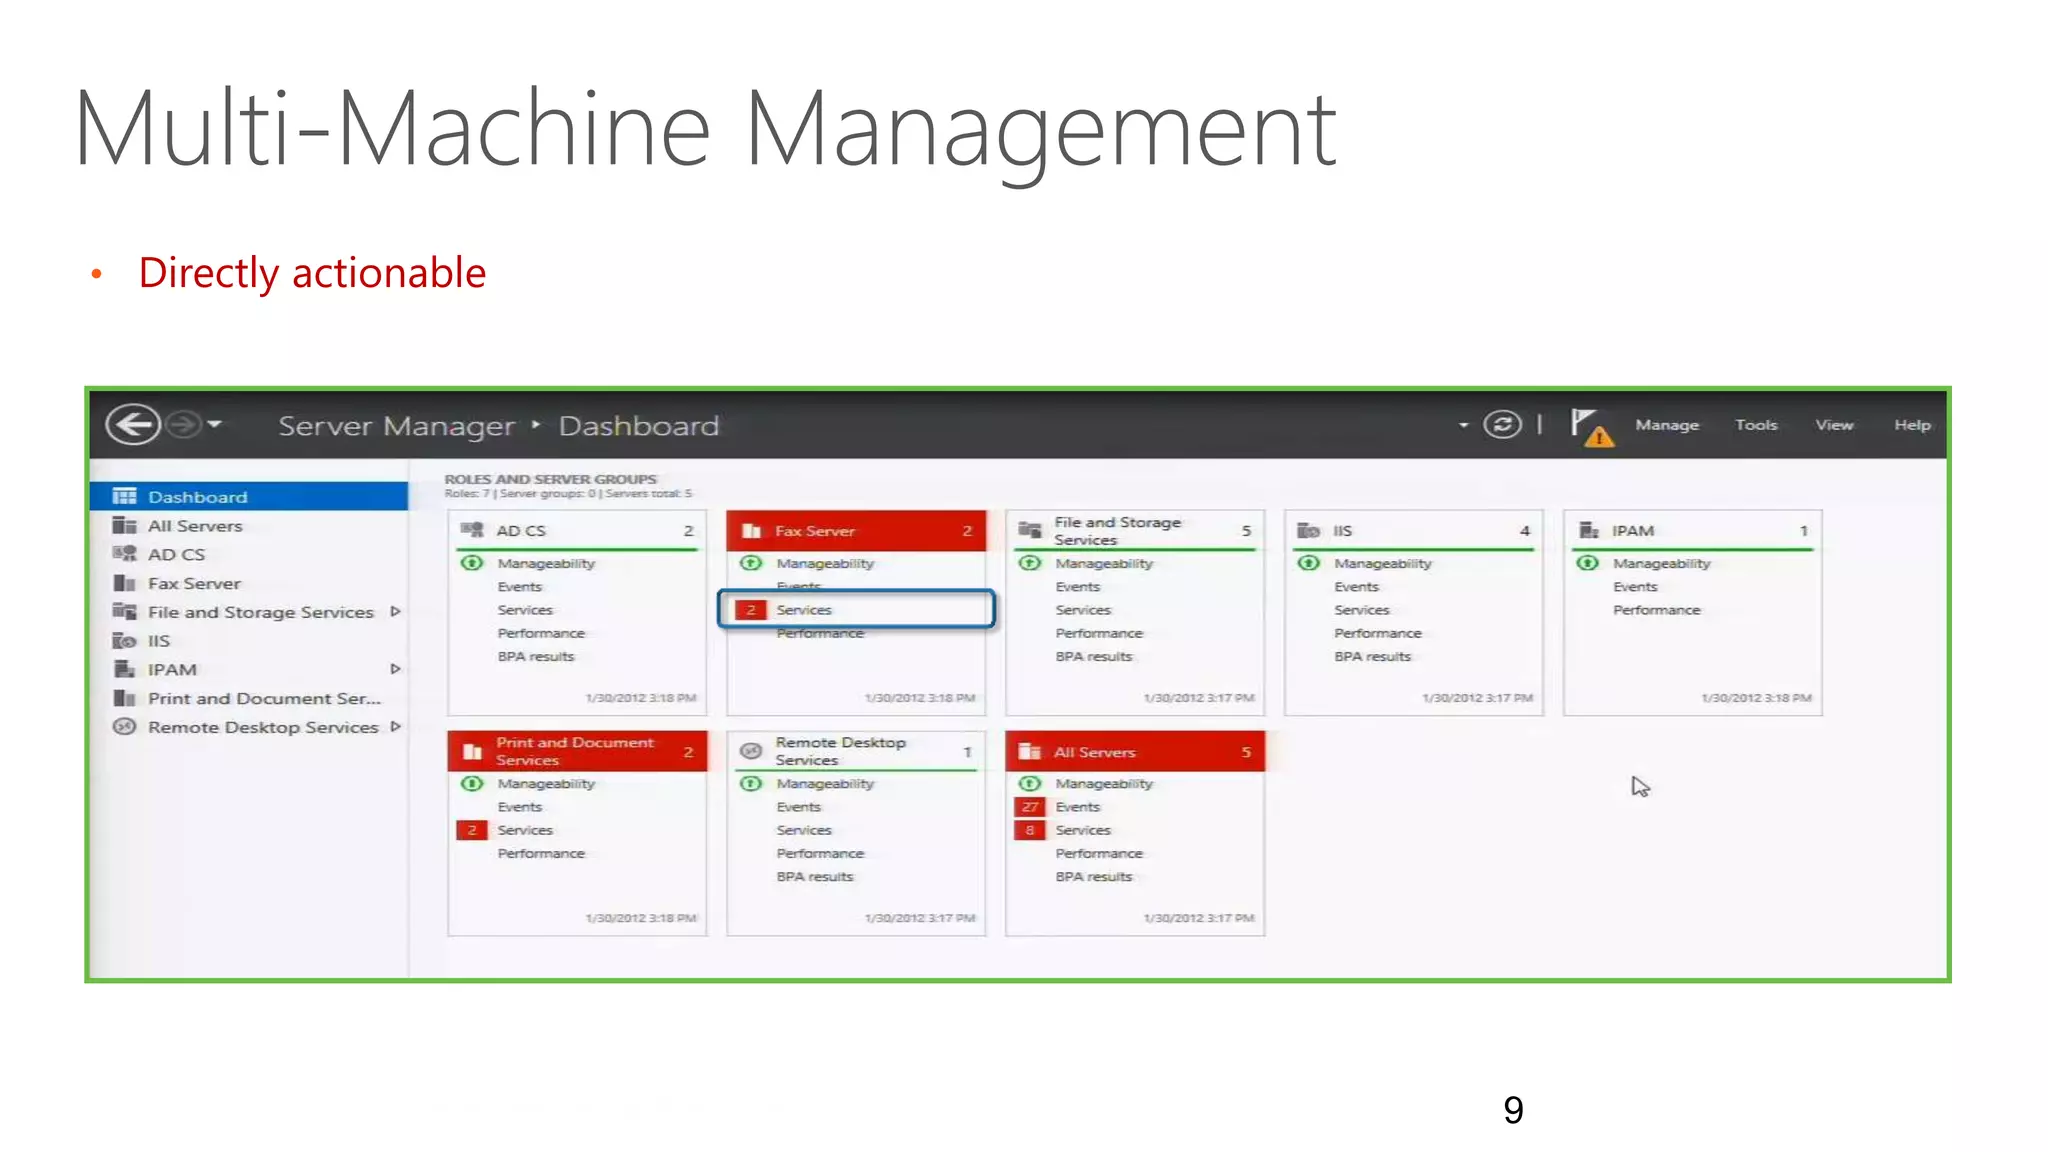Select AD CS in the sidebar
The height and width of the screenshot is (1152, 2048).
click(x=249, y=555)
